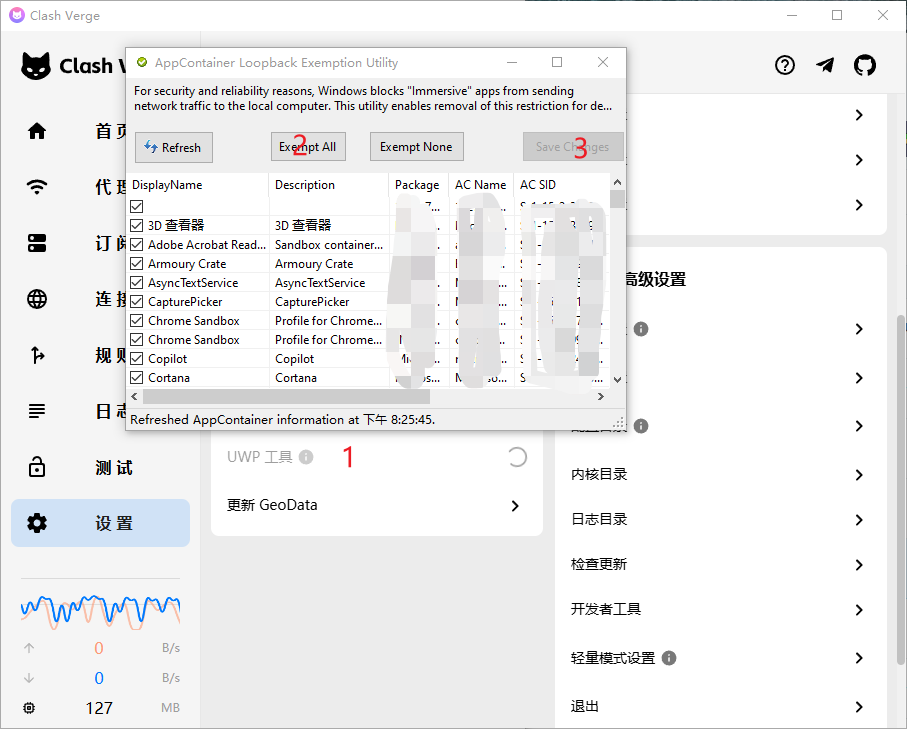Expand the 检查更新 chevron
Image resolution: width=907 pixels, height=729 pixels.
click(x=859, y=565)
